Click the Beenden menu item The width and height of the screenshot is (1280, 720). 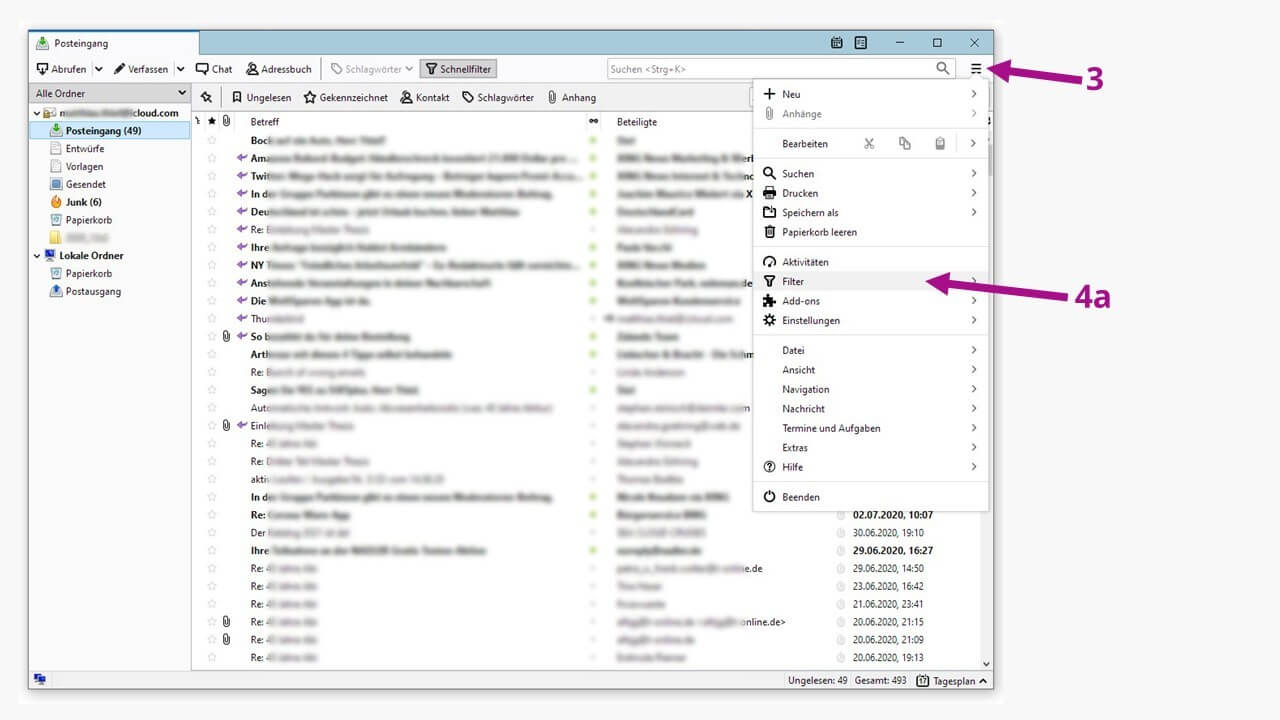800,497
